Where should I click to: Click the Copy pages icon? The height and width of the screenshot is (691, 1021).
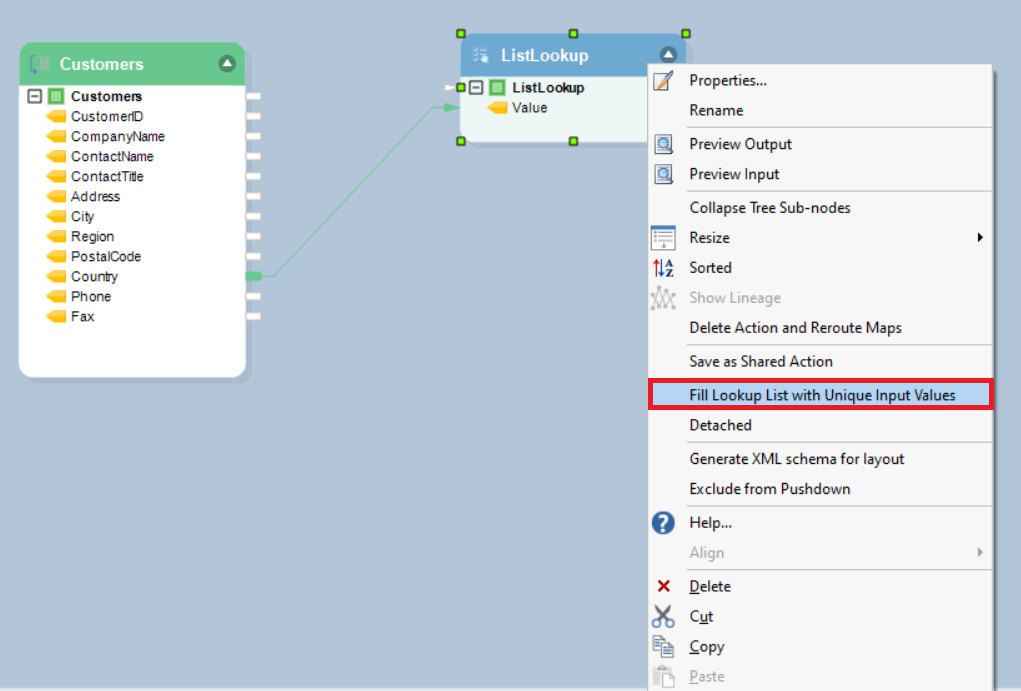click(x=663, y=646)
